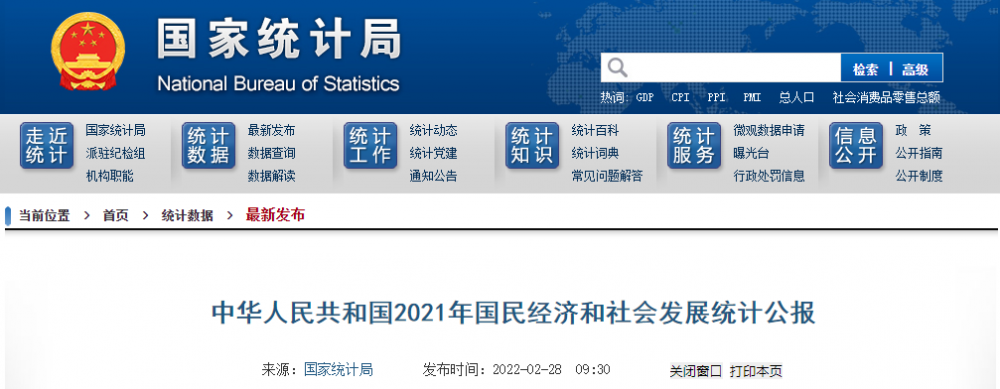Viewport: 1000px width, 389px height.
Task: Open the 走近统计 blue tile
Action: pyautogui.click(x=47, y=145)
